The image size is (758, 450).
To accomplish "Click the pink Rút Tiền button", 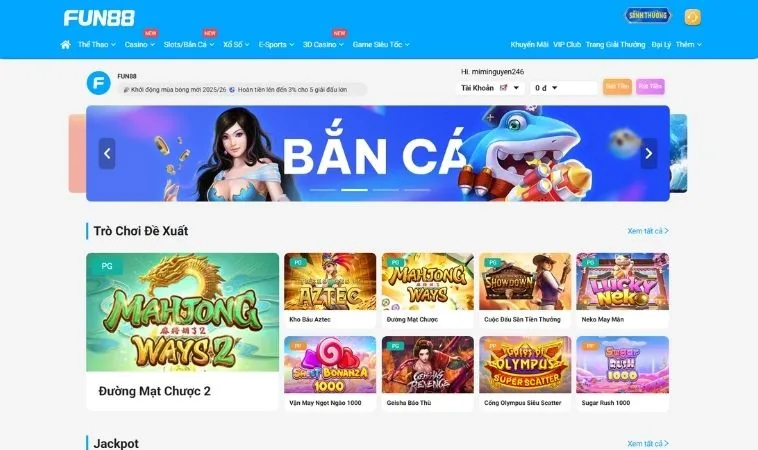I will point(650,87).
